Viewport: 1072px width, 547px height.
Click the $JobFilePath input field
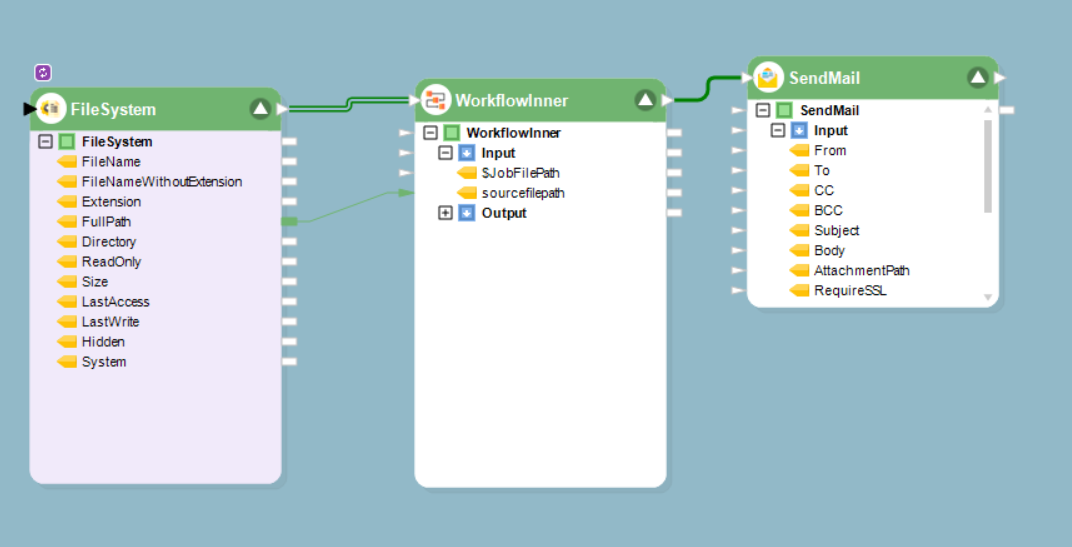(x=520, y=173)
